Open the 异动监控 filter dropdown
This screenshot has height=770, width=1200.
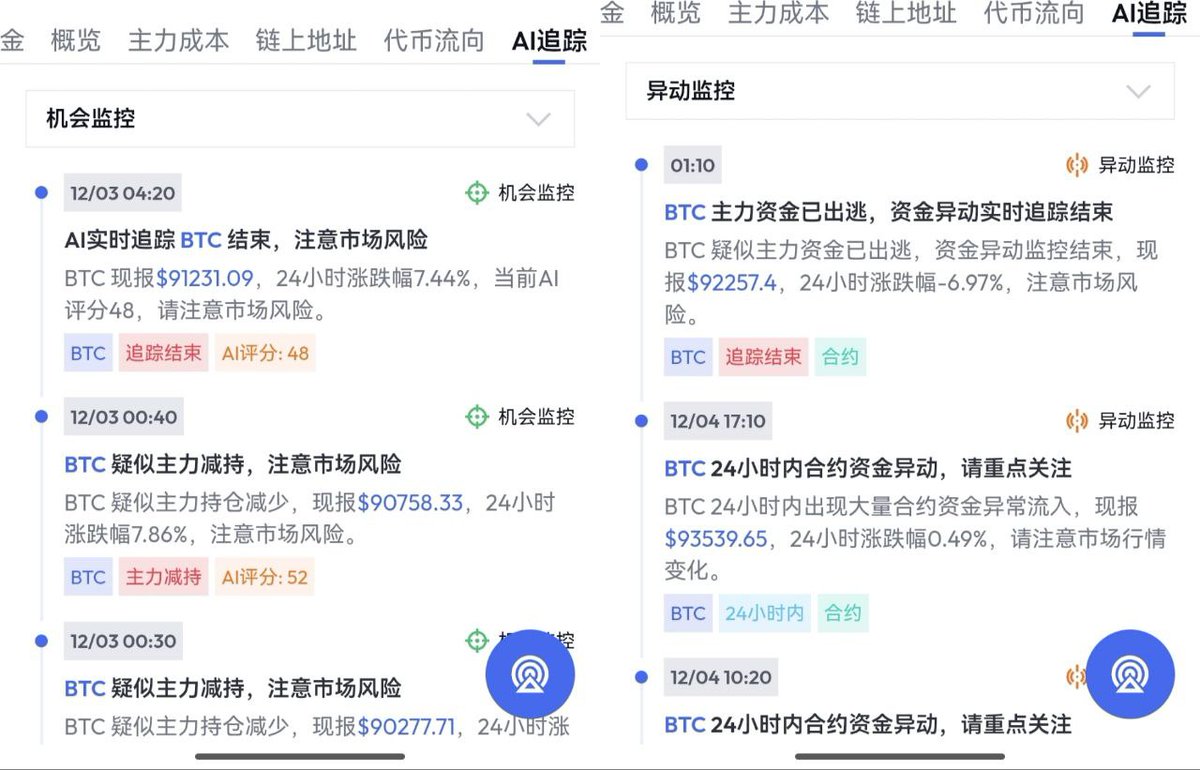click(x=900, y=91)
